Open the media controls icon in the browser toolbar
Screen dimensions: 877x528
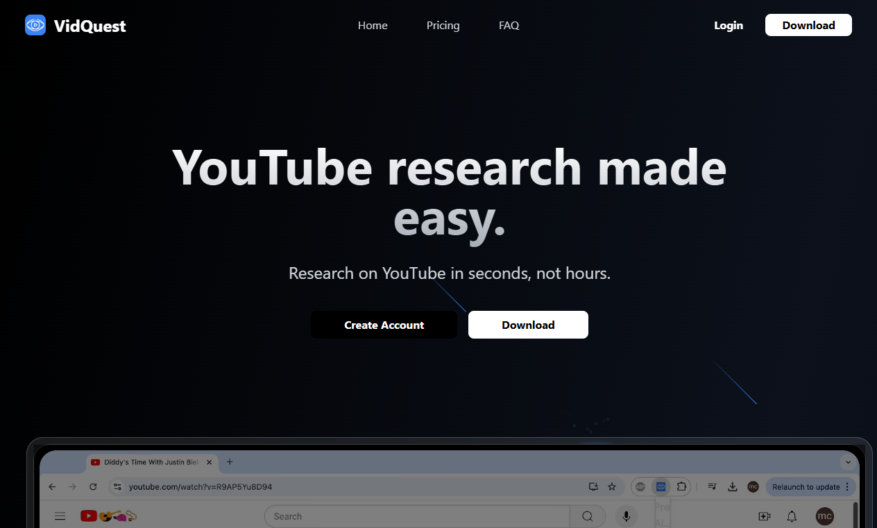pos(712,487)
